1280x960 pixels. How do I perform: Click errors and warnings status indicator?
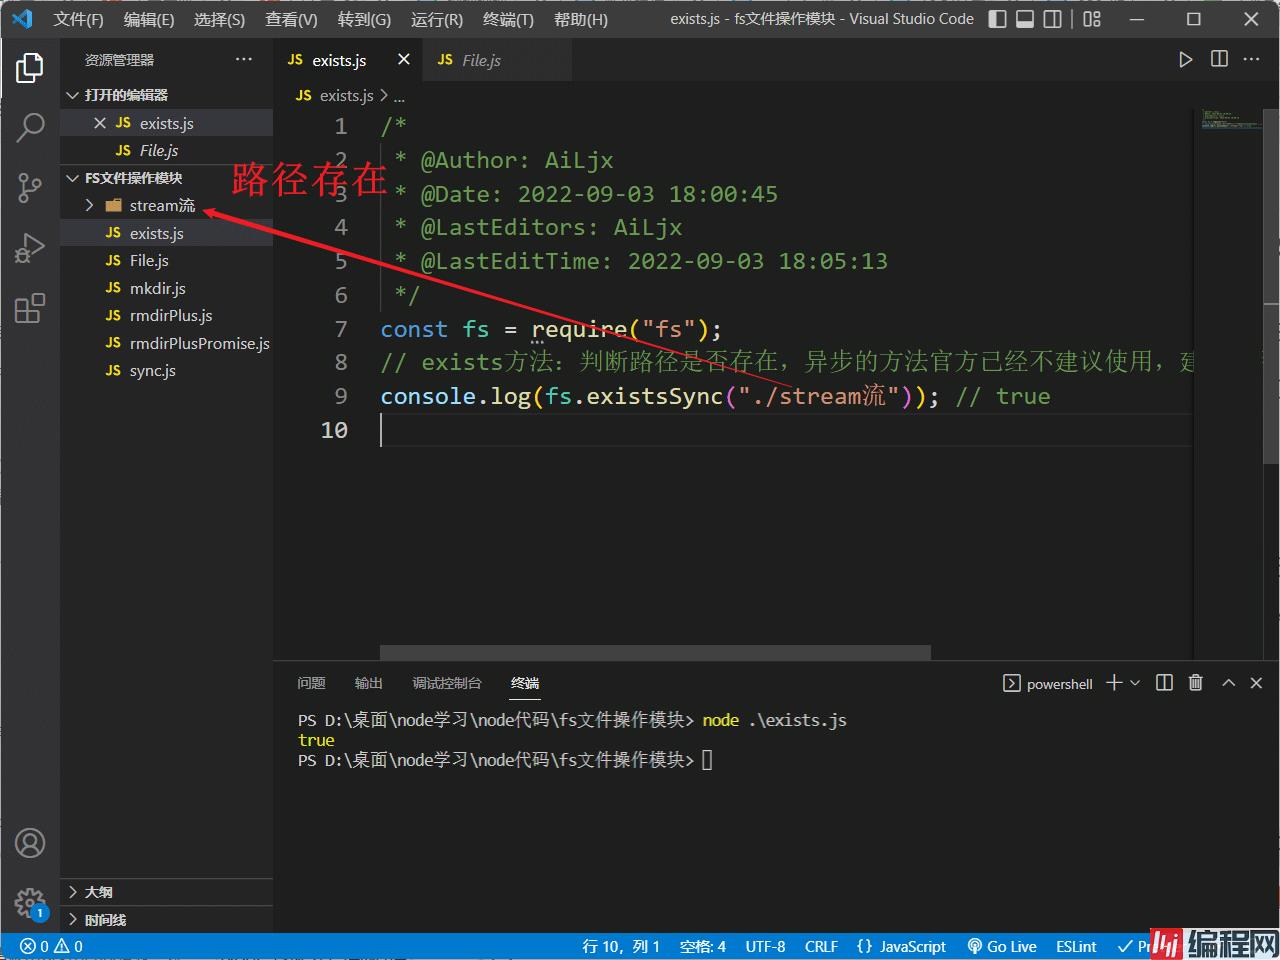[52, 946]
